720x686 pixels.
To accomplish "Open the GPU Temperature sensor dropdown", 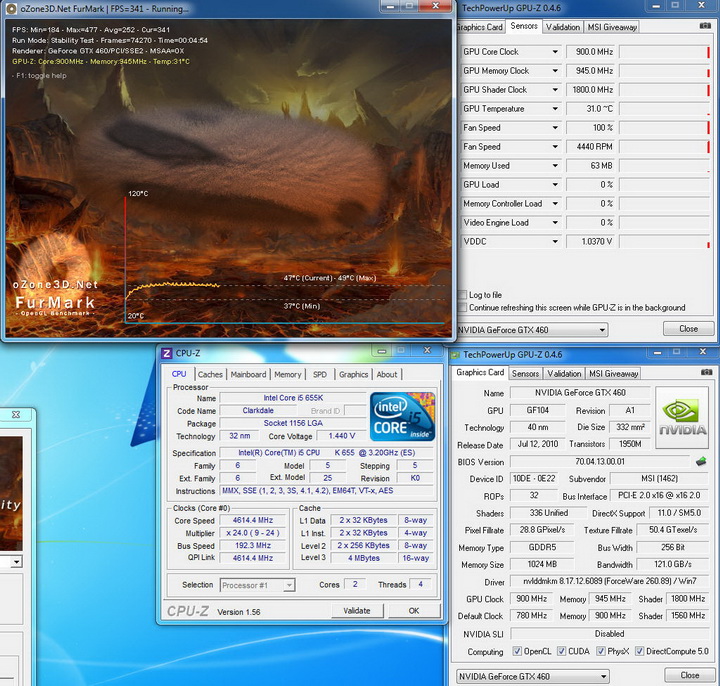I will 555,109.
